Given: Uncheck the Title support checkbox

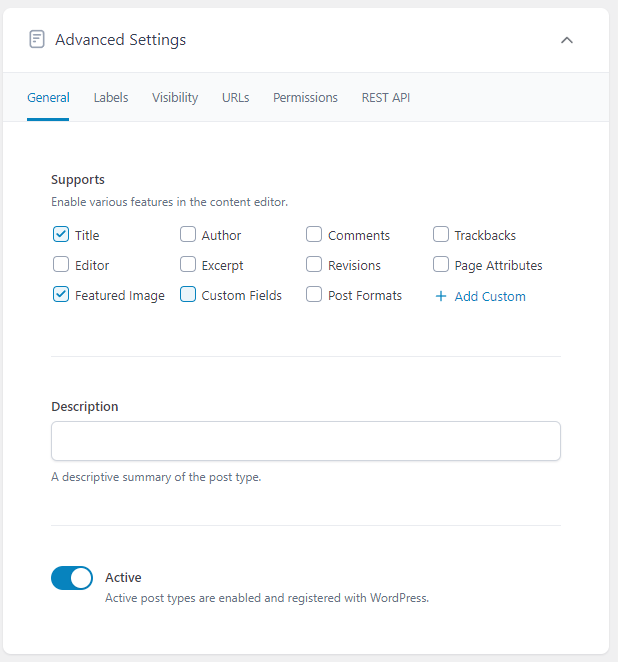Looking at the screenshot, I should pyautogui.click(x=61, y=235).
